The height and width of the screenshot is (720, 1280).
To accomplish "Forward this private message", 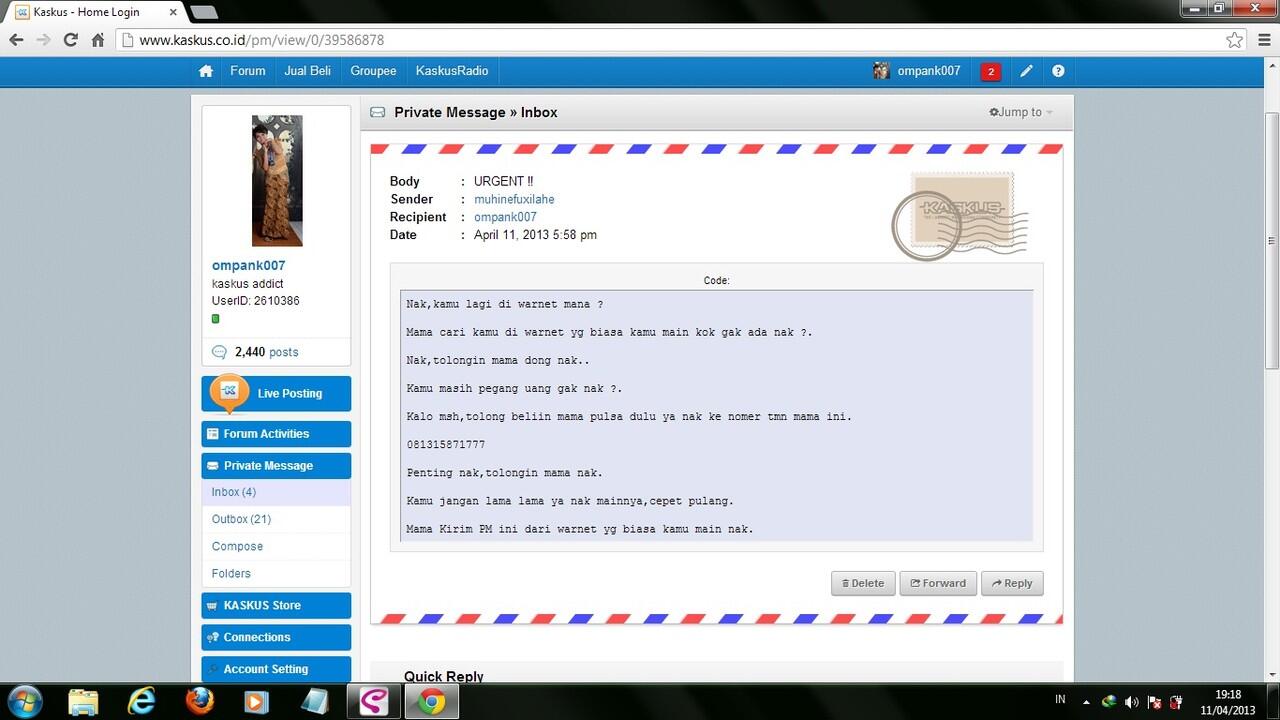I will click(x=938, y=583).
